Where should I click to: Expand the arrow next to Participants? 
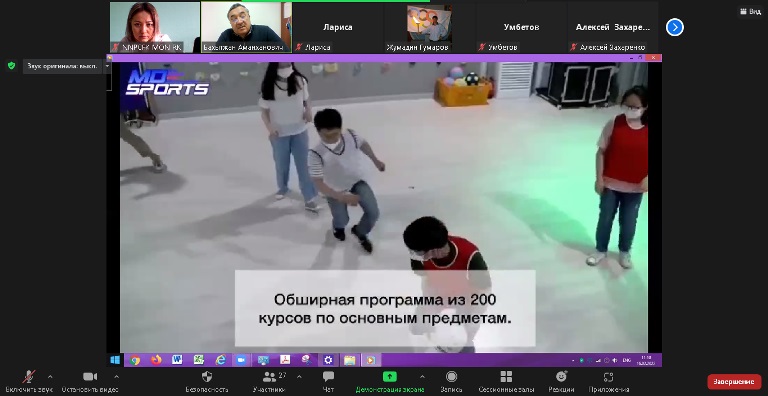click(299, 376)
